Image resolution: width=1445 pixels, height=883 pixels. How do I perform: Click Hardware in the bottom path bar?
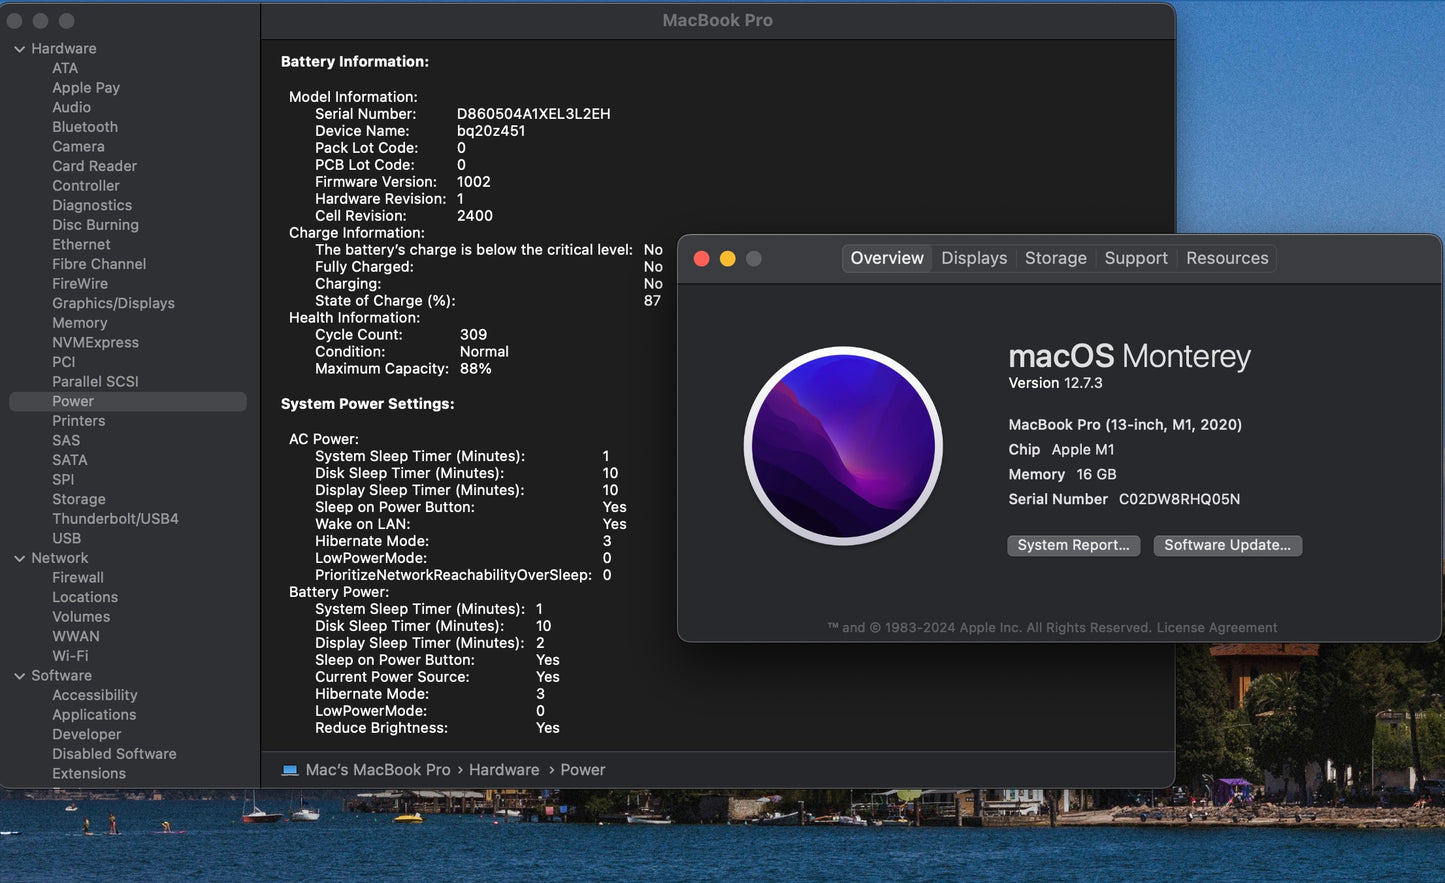[x=503, y=770]
